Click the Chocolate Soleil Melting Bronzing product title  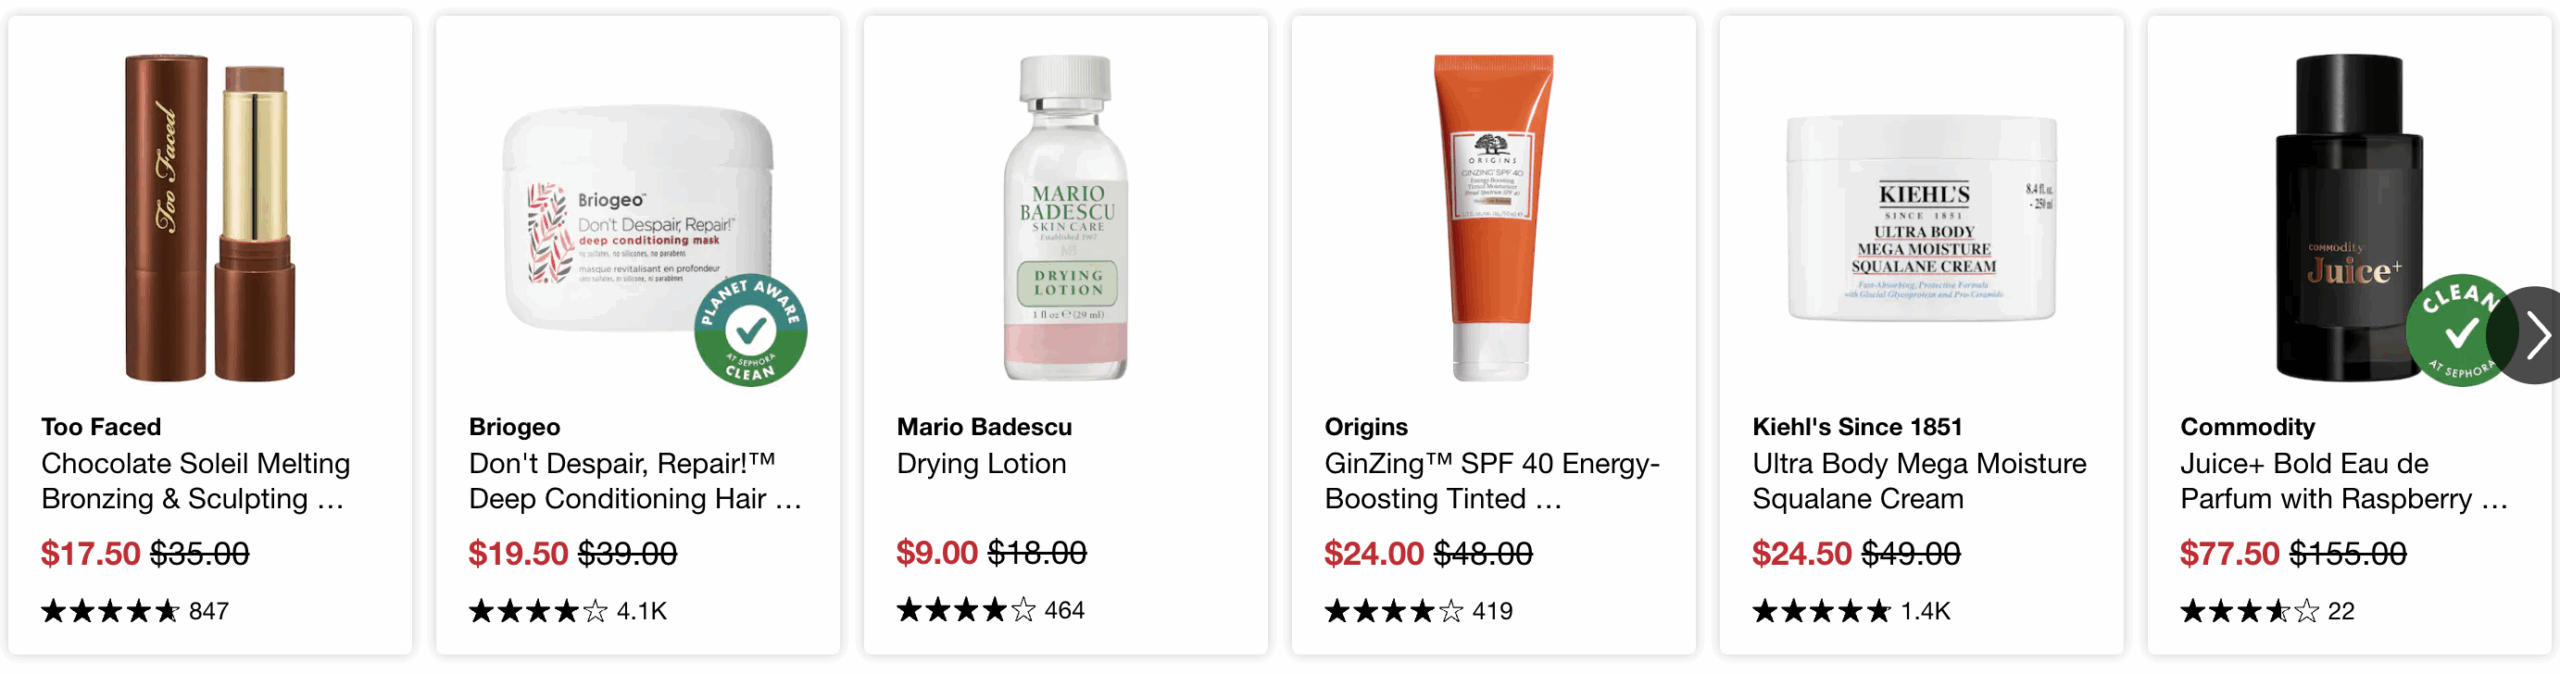pos(196,481)
